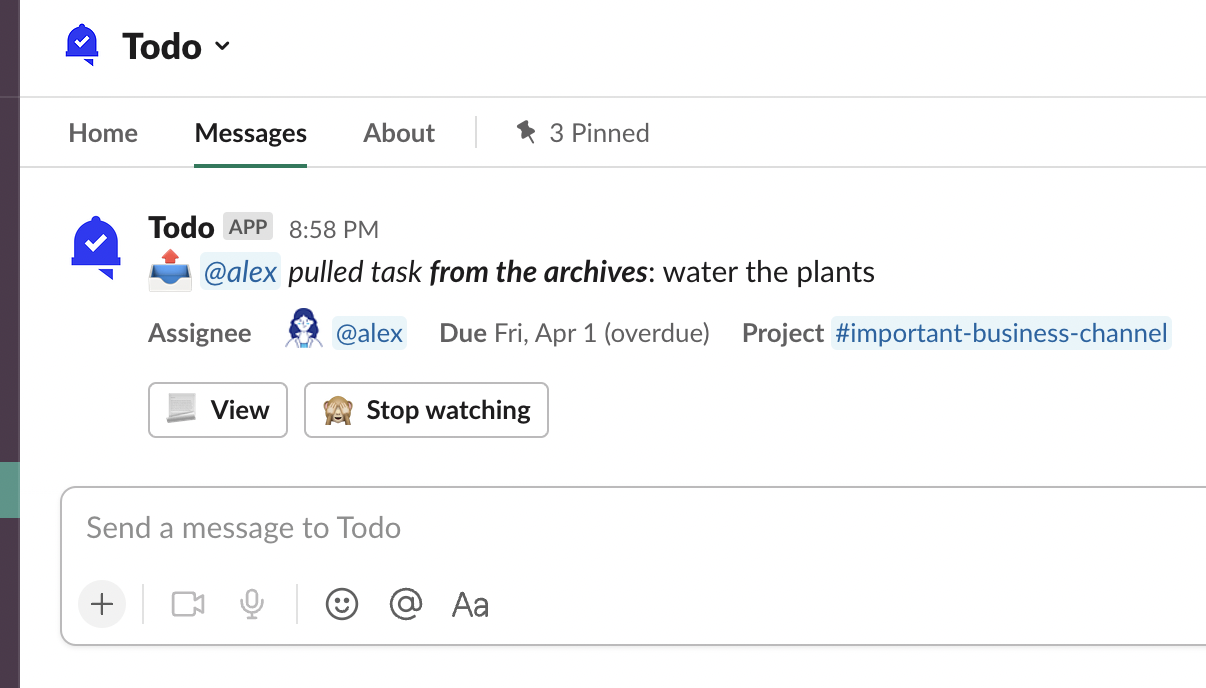Switch to the Home tab
This screenshot has width=1206, height=688.
pyautogui.click(x=103, y=133)
